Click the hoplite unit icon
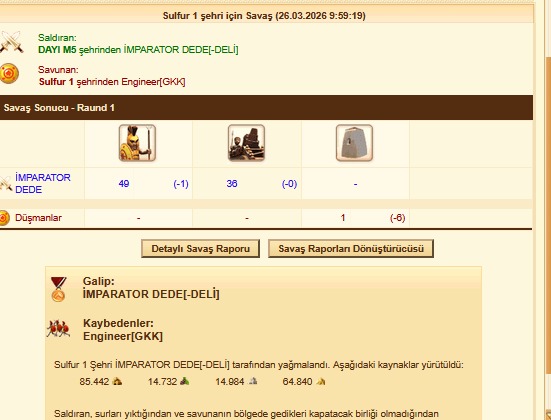The height and width of the screenshot is (420, 551). tap(137, 143)
